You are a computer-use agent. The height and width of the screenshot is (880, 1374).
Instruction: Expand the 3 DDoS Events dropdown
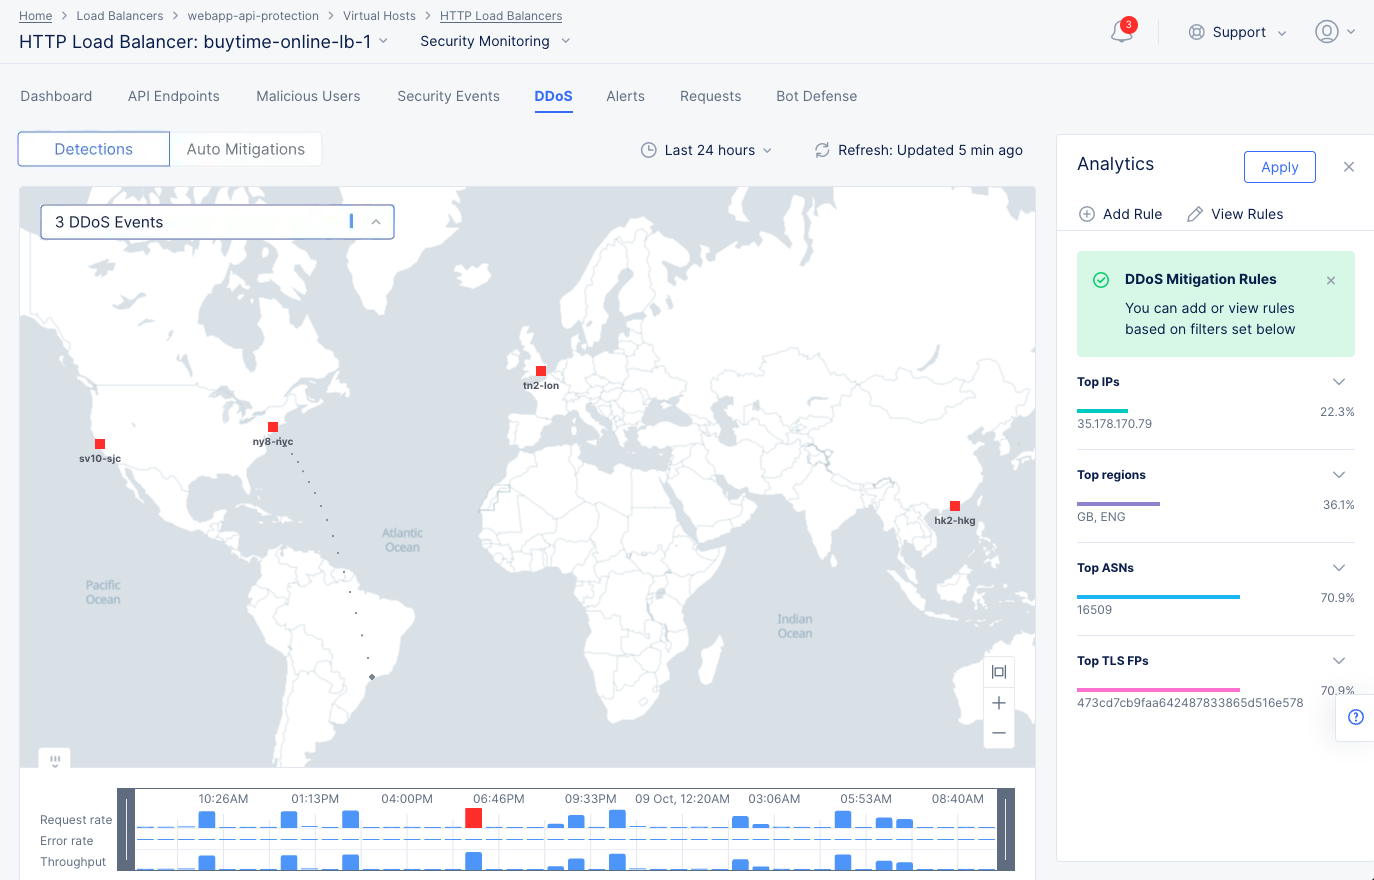[375, 221]
